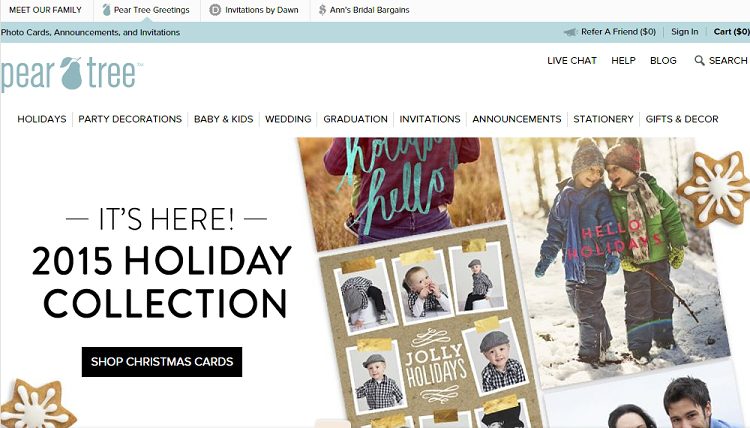Viewport: 750px width, 428px height.
Task: Click the Shop Christmas Cards button
Action: tap(162, 362)
